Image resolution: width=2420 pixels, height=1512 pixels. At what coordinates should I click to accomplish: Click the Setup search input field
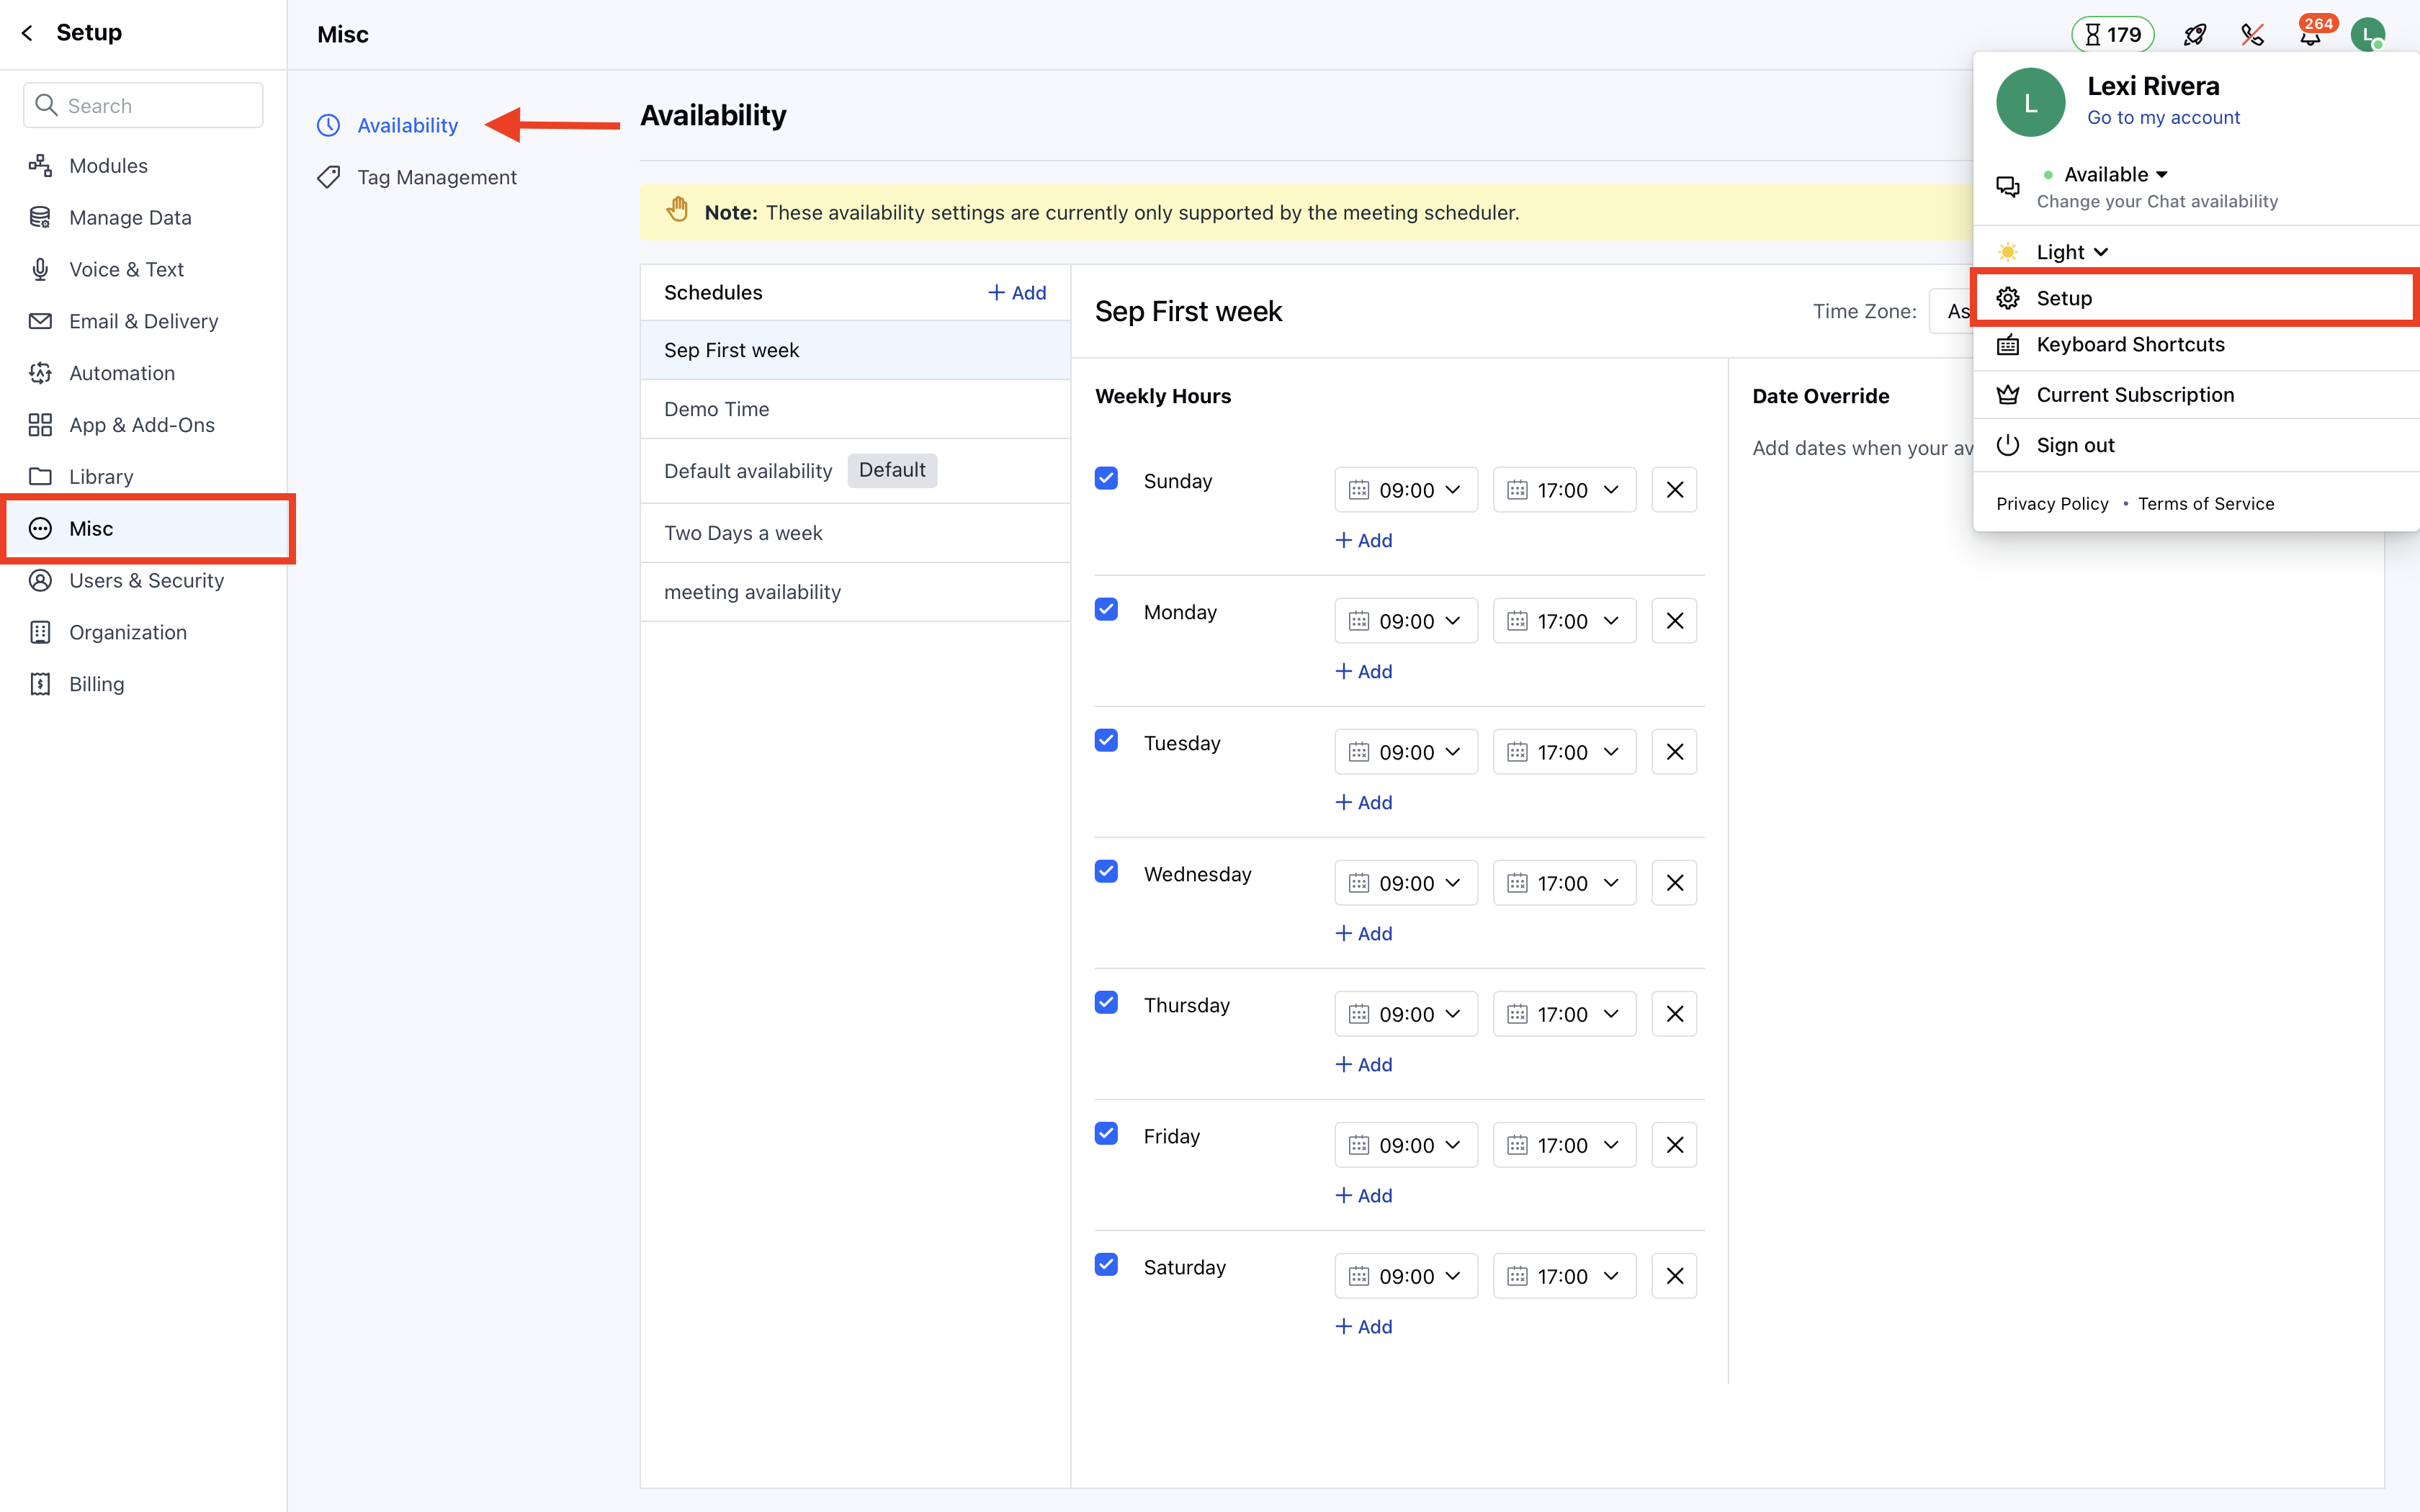pos(144,106)
